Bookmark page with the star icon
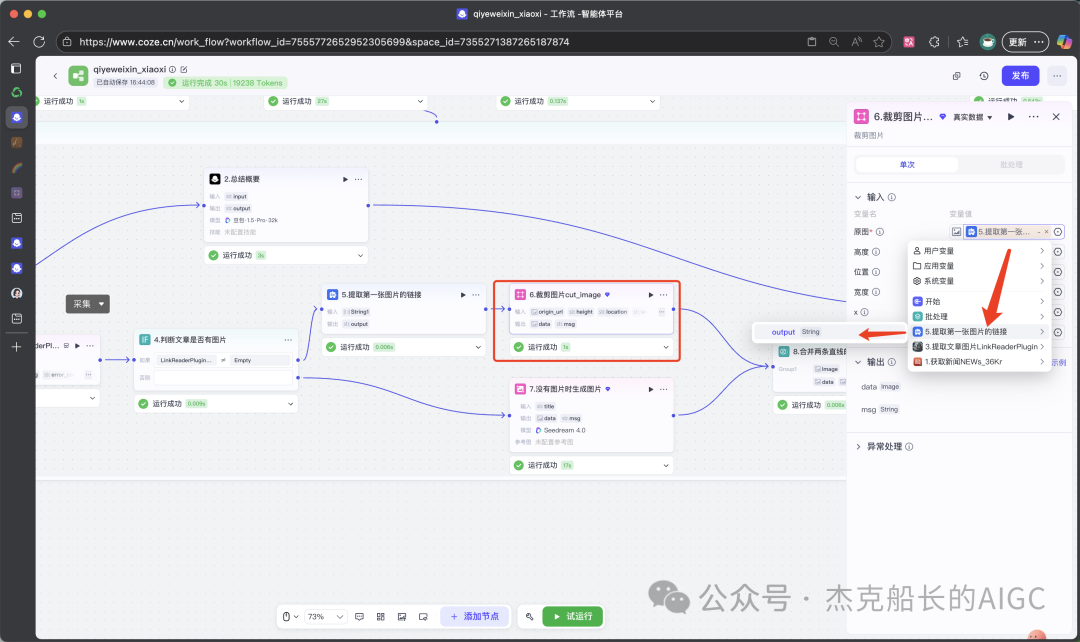This screenshot has width=1080, height=642. 879,42
